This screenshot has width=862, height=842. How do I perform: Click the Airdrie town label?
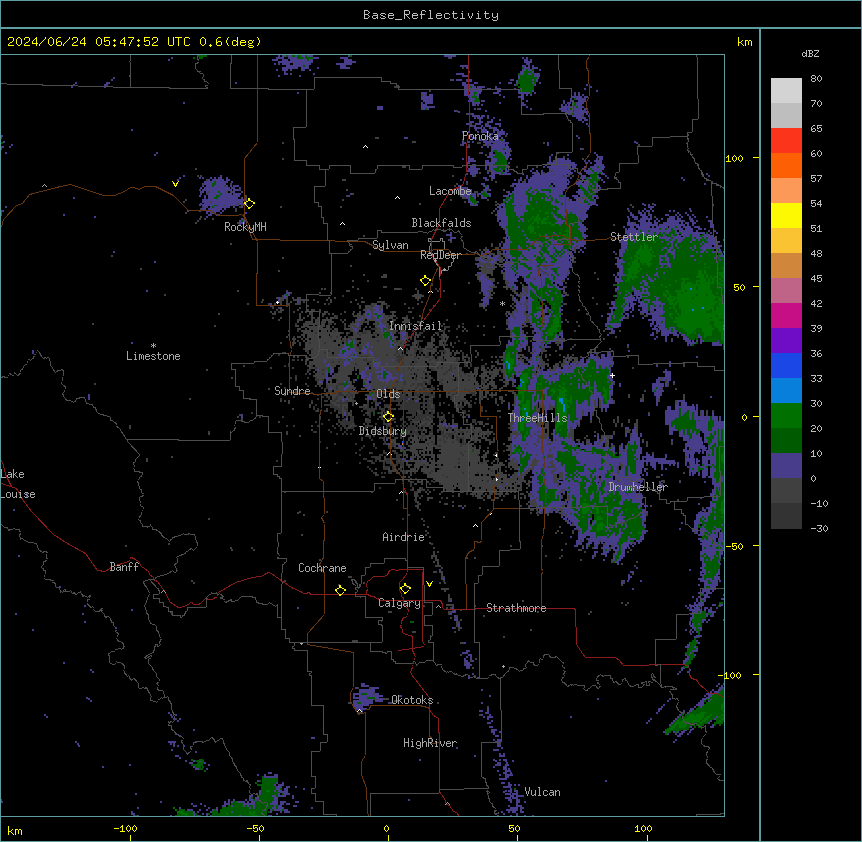click(403, 537)
